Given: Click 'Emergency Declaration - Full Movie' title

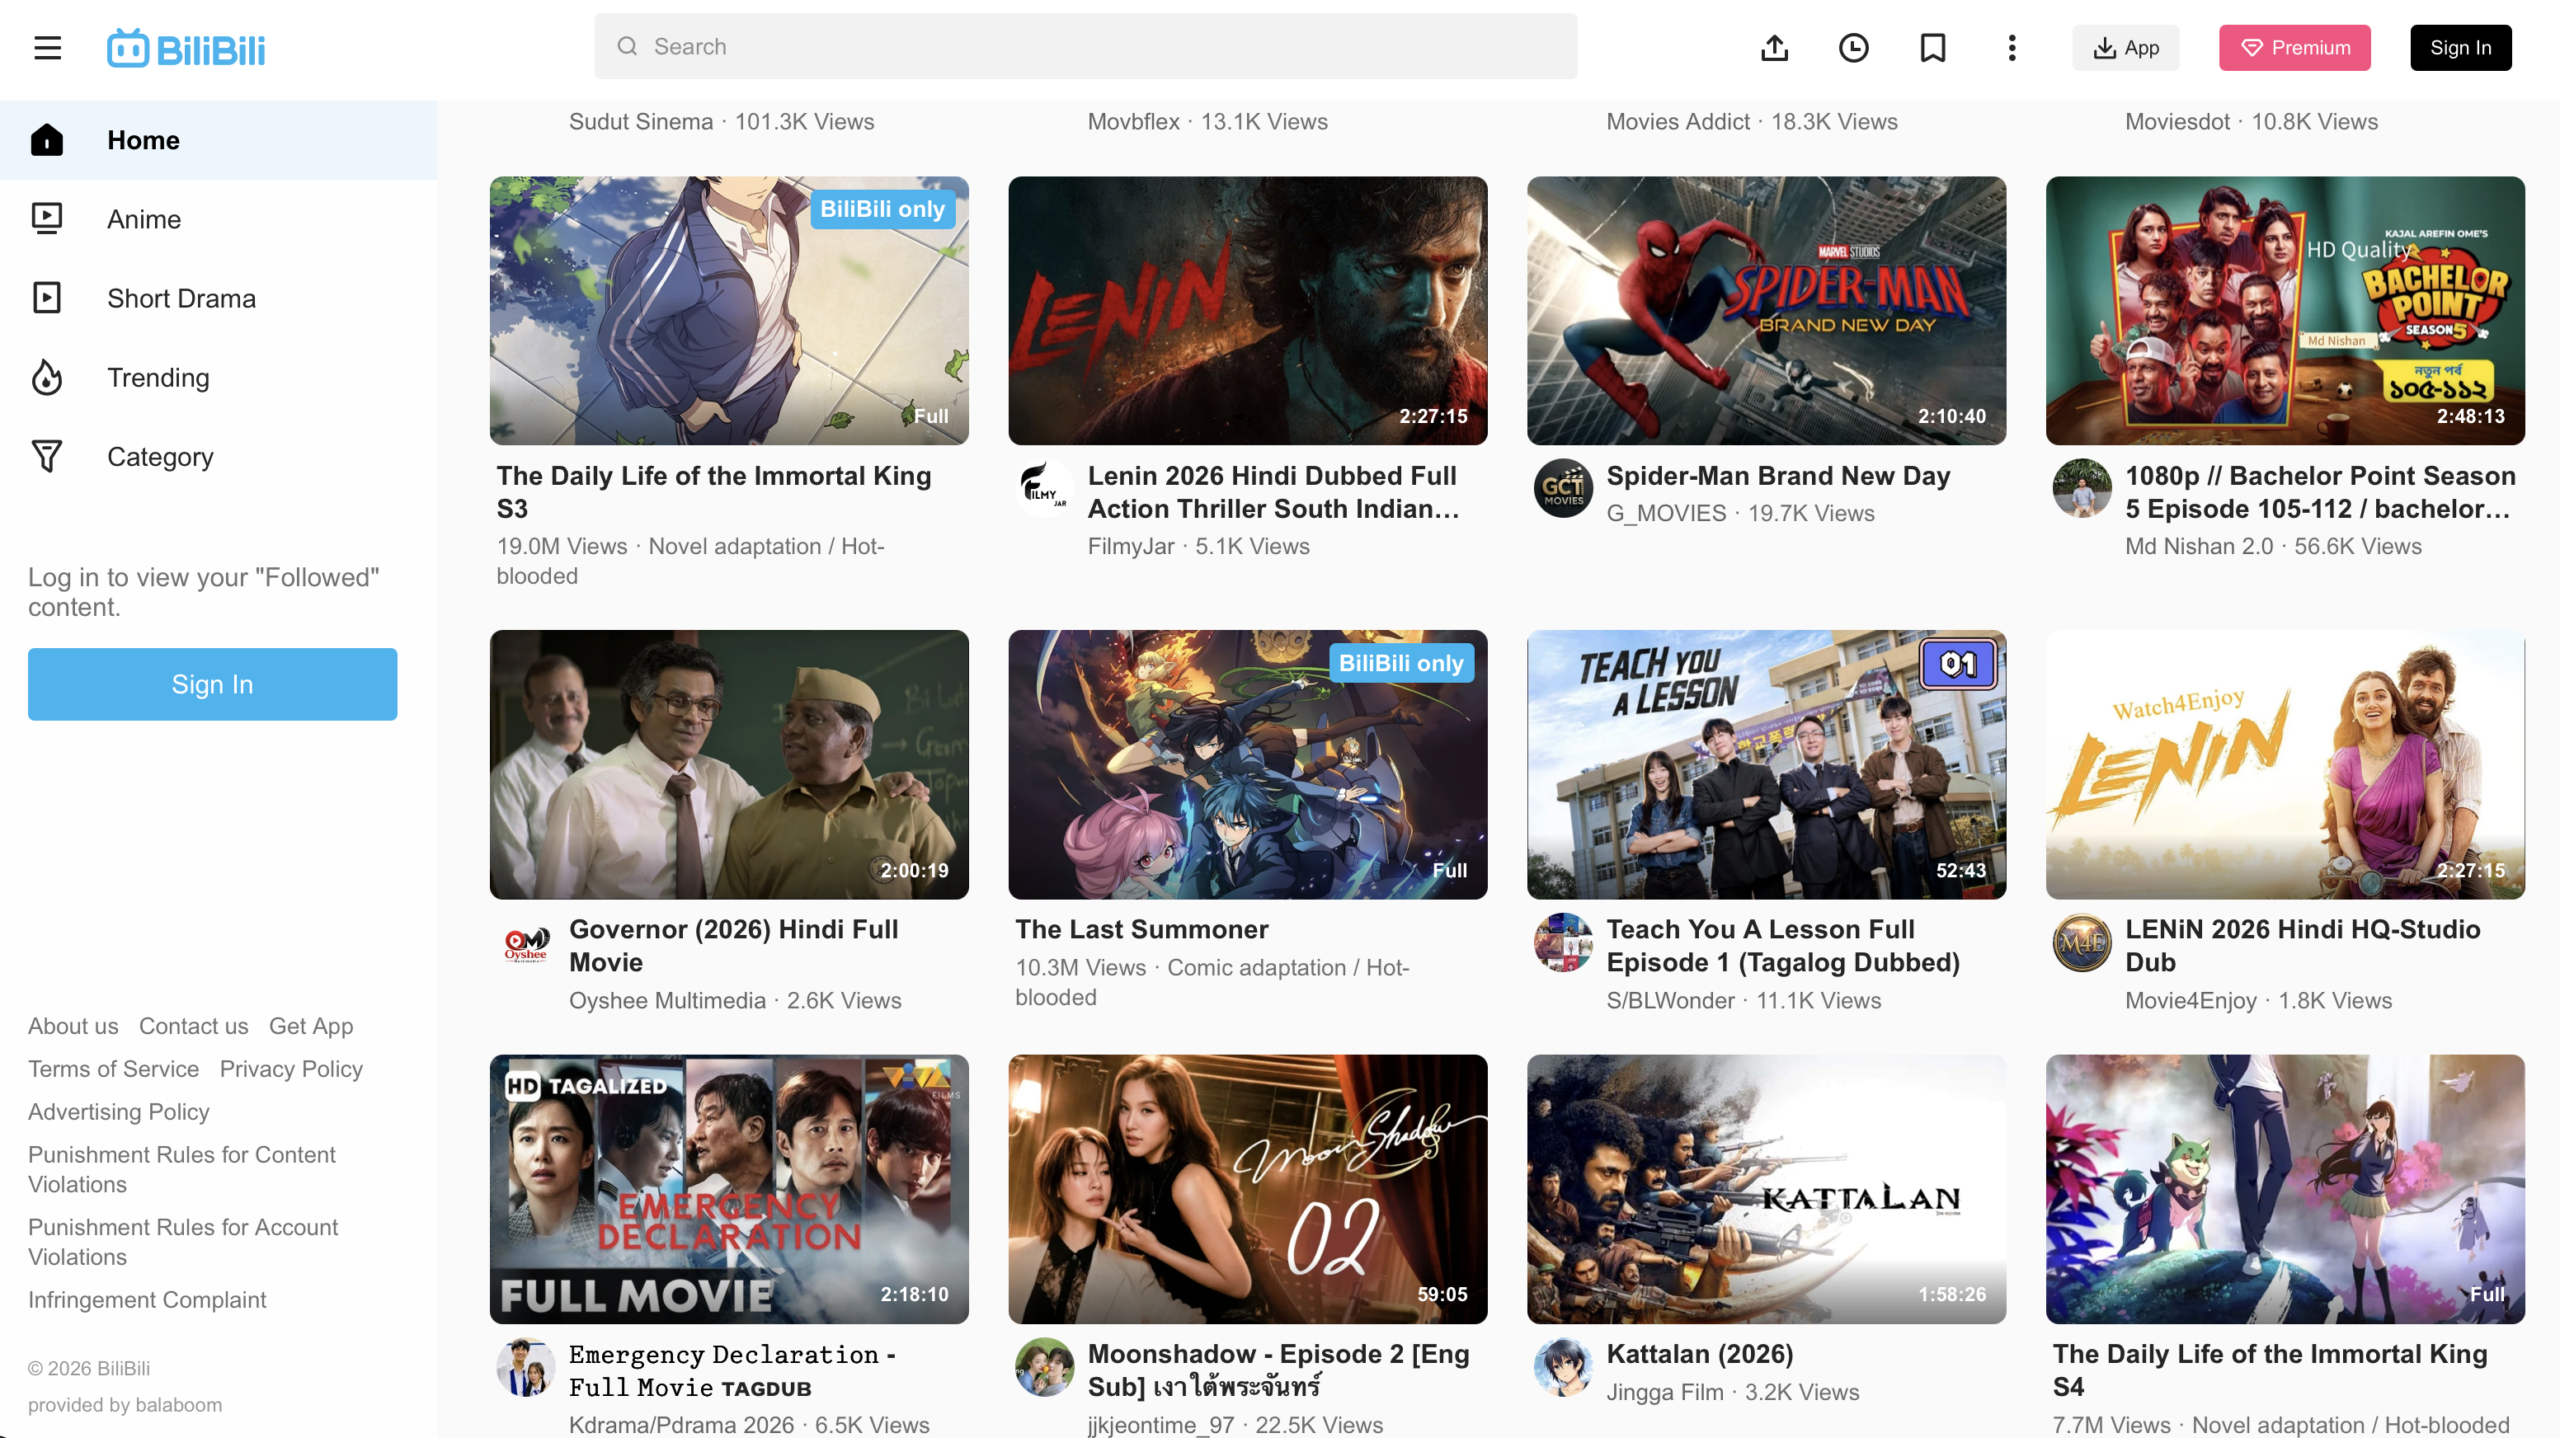Looking at the screenshot, I should coord(732,1370).
